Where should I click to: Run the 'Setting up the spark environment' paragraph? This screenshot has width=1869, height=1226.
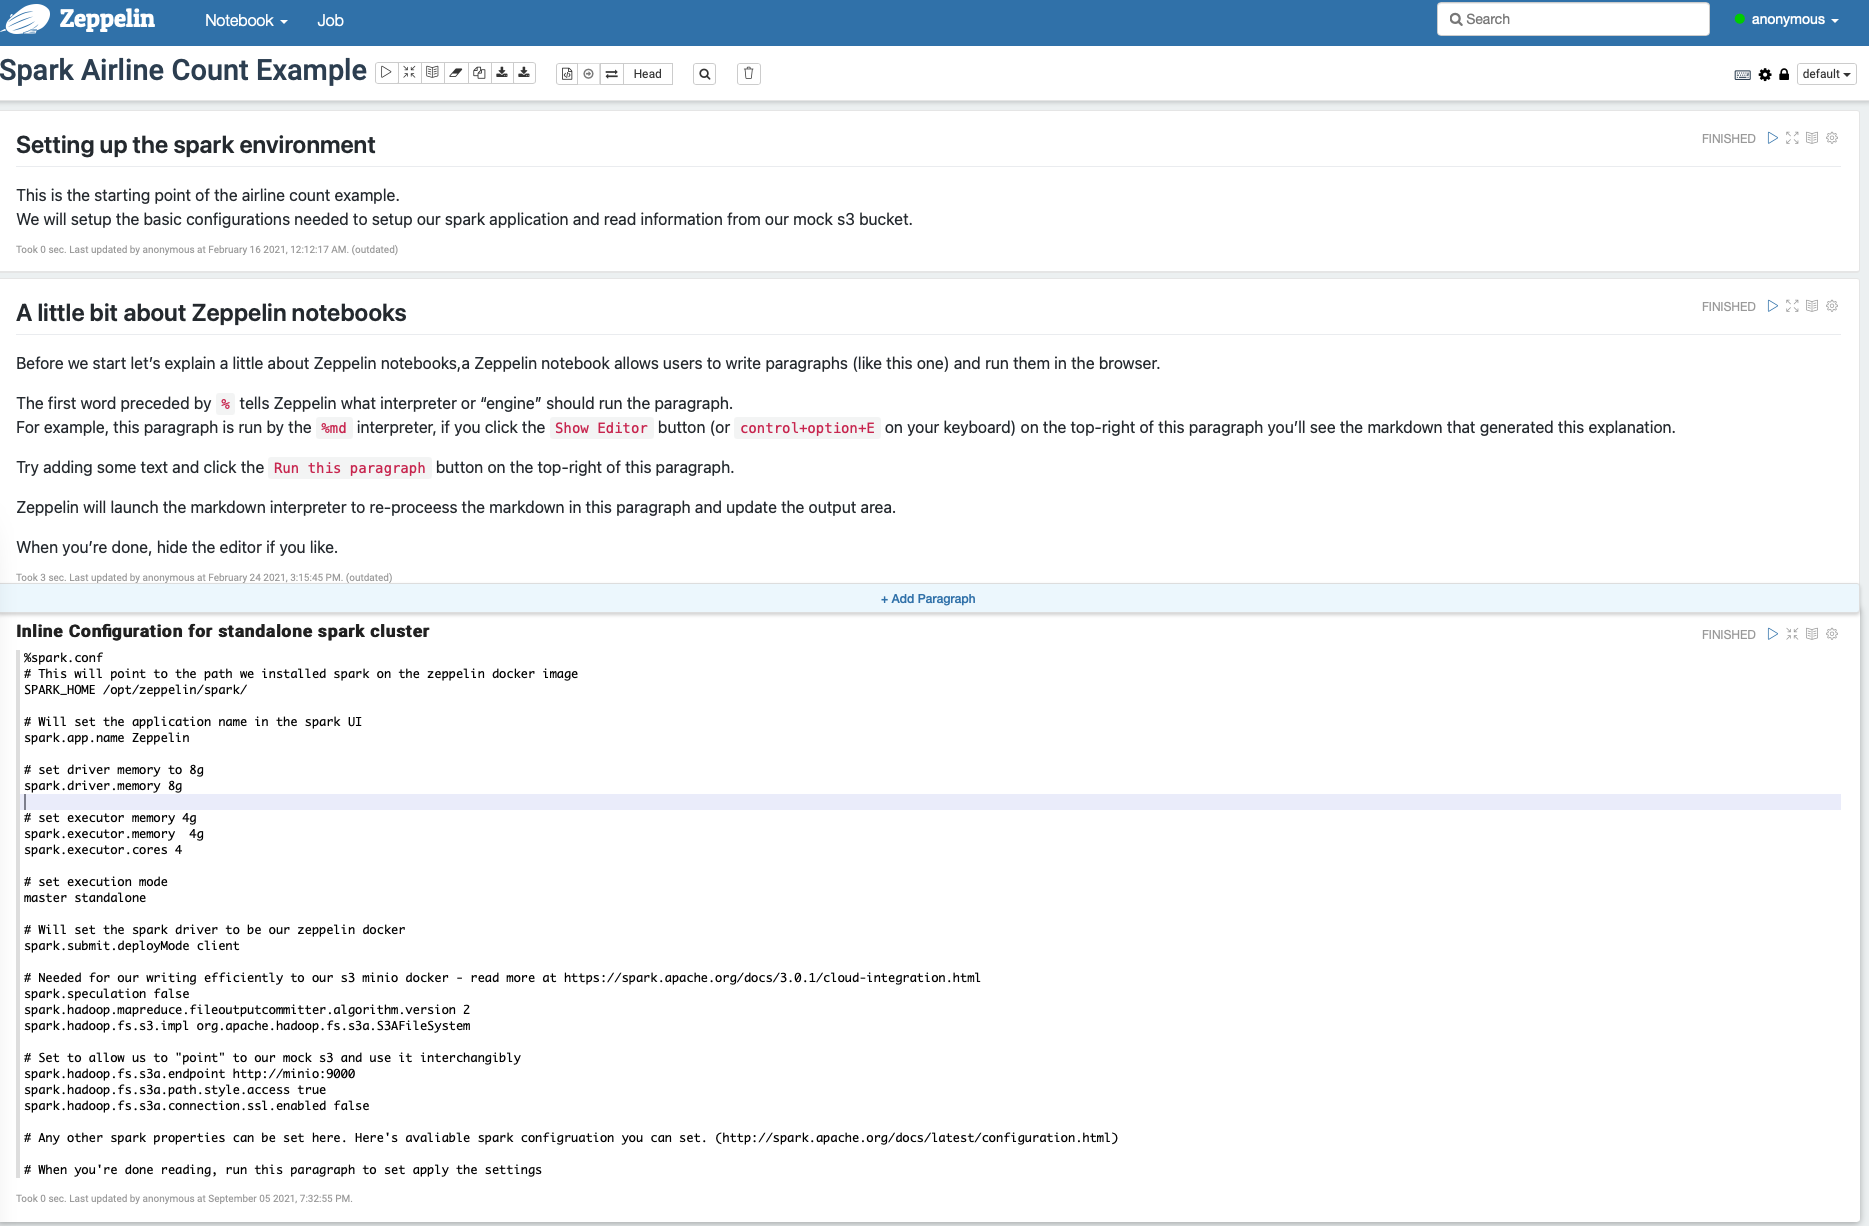(1773, 138)
